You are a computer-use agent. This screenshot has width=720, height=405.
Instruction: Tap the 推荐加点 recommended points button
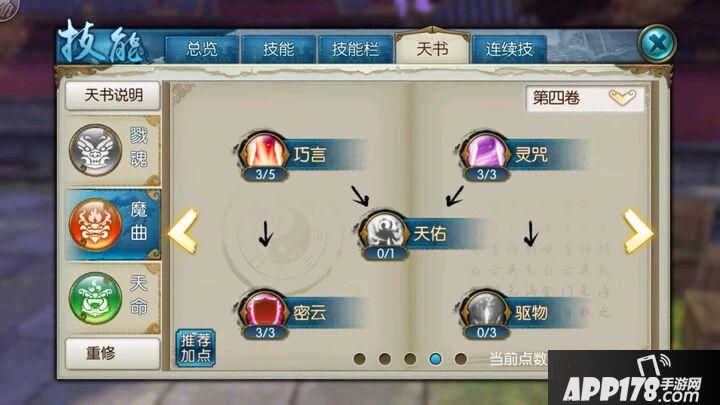196,348
